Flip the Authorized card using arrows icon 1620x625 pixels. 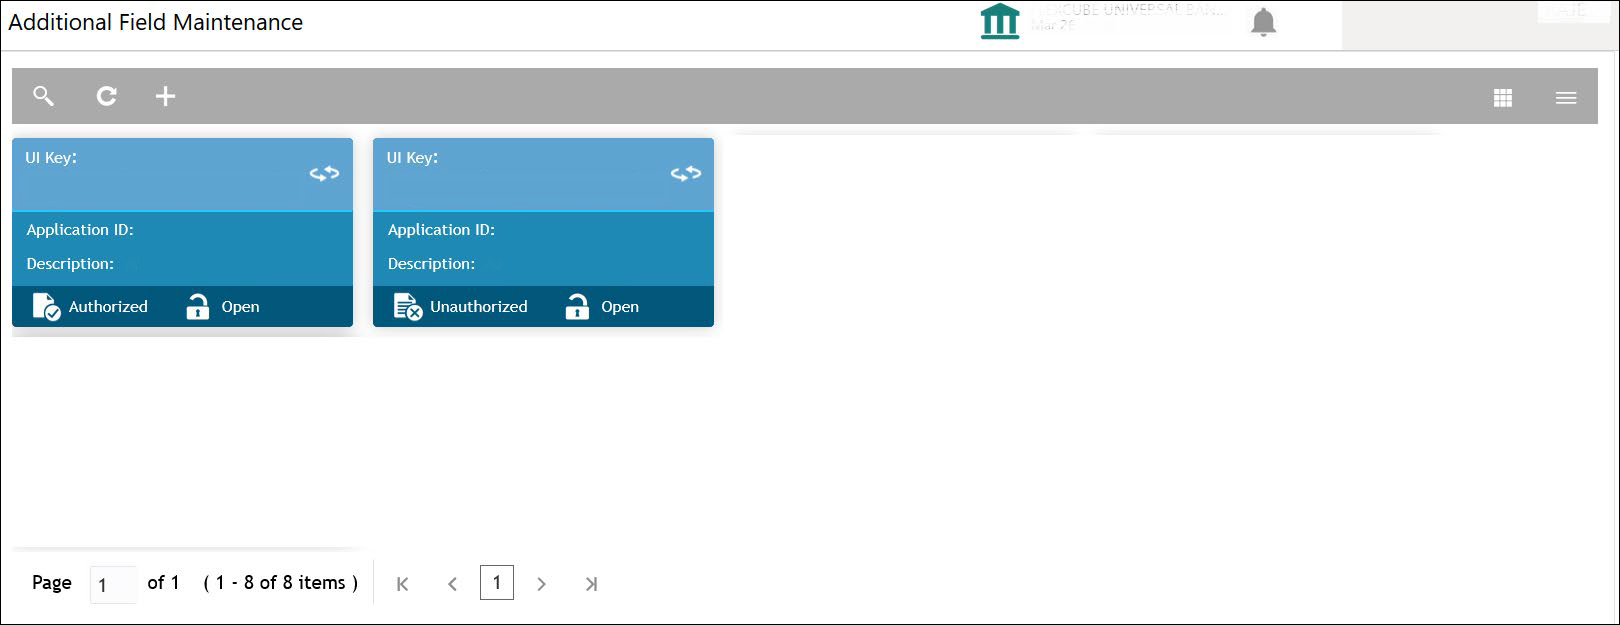tap(324, 174)
